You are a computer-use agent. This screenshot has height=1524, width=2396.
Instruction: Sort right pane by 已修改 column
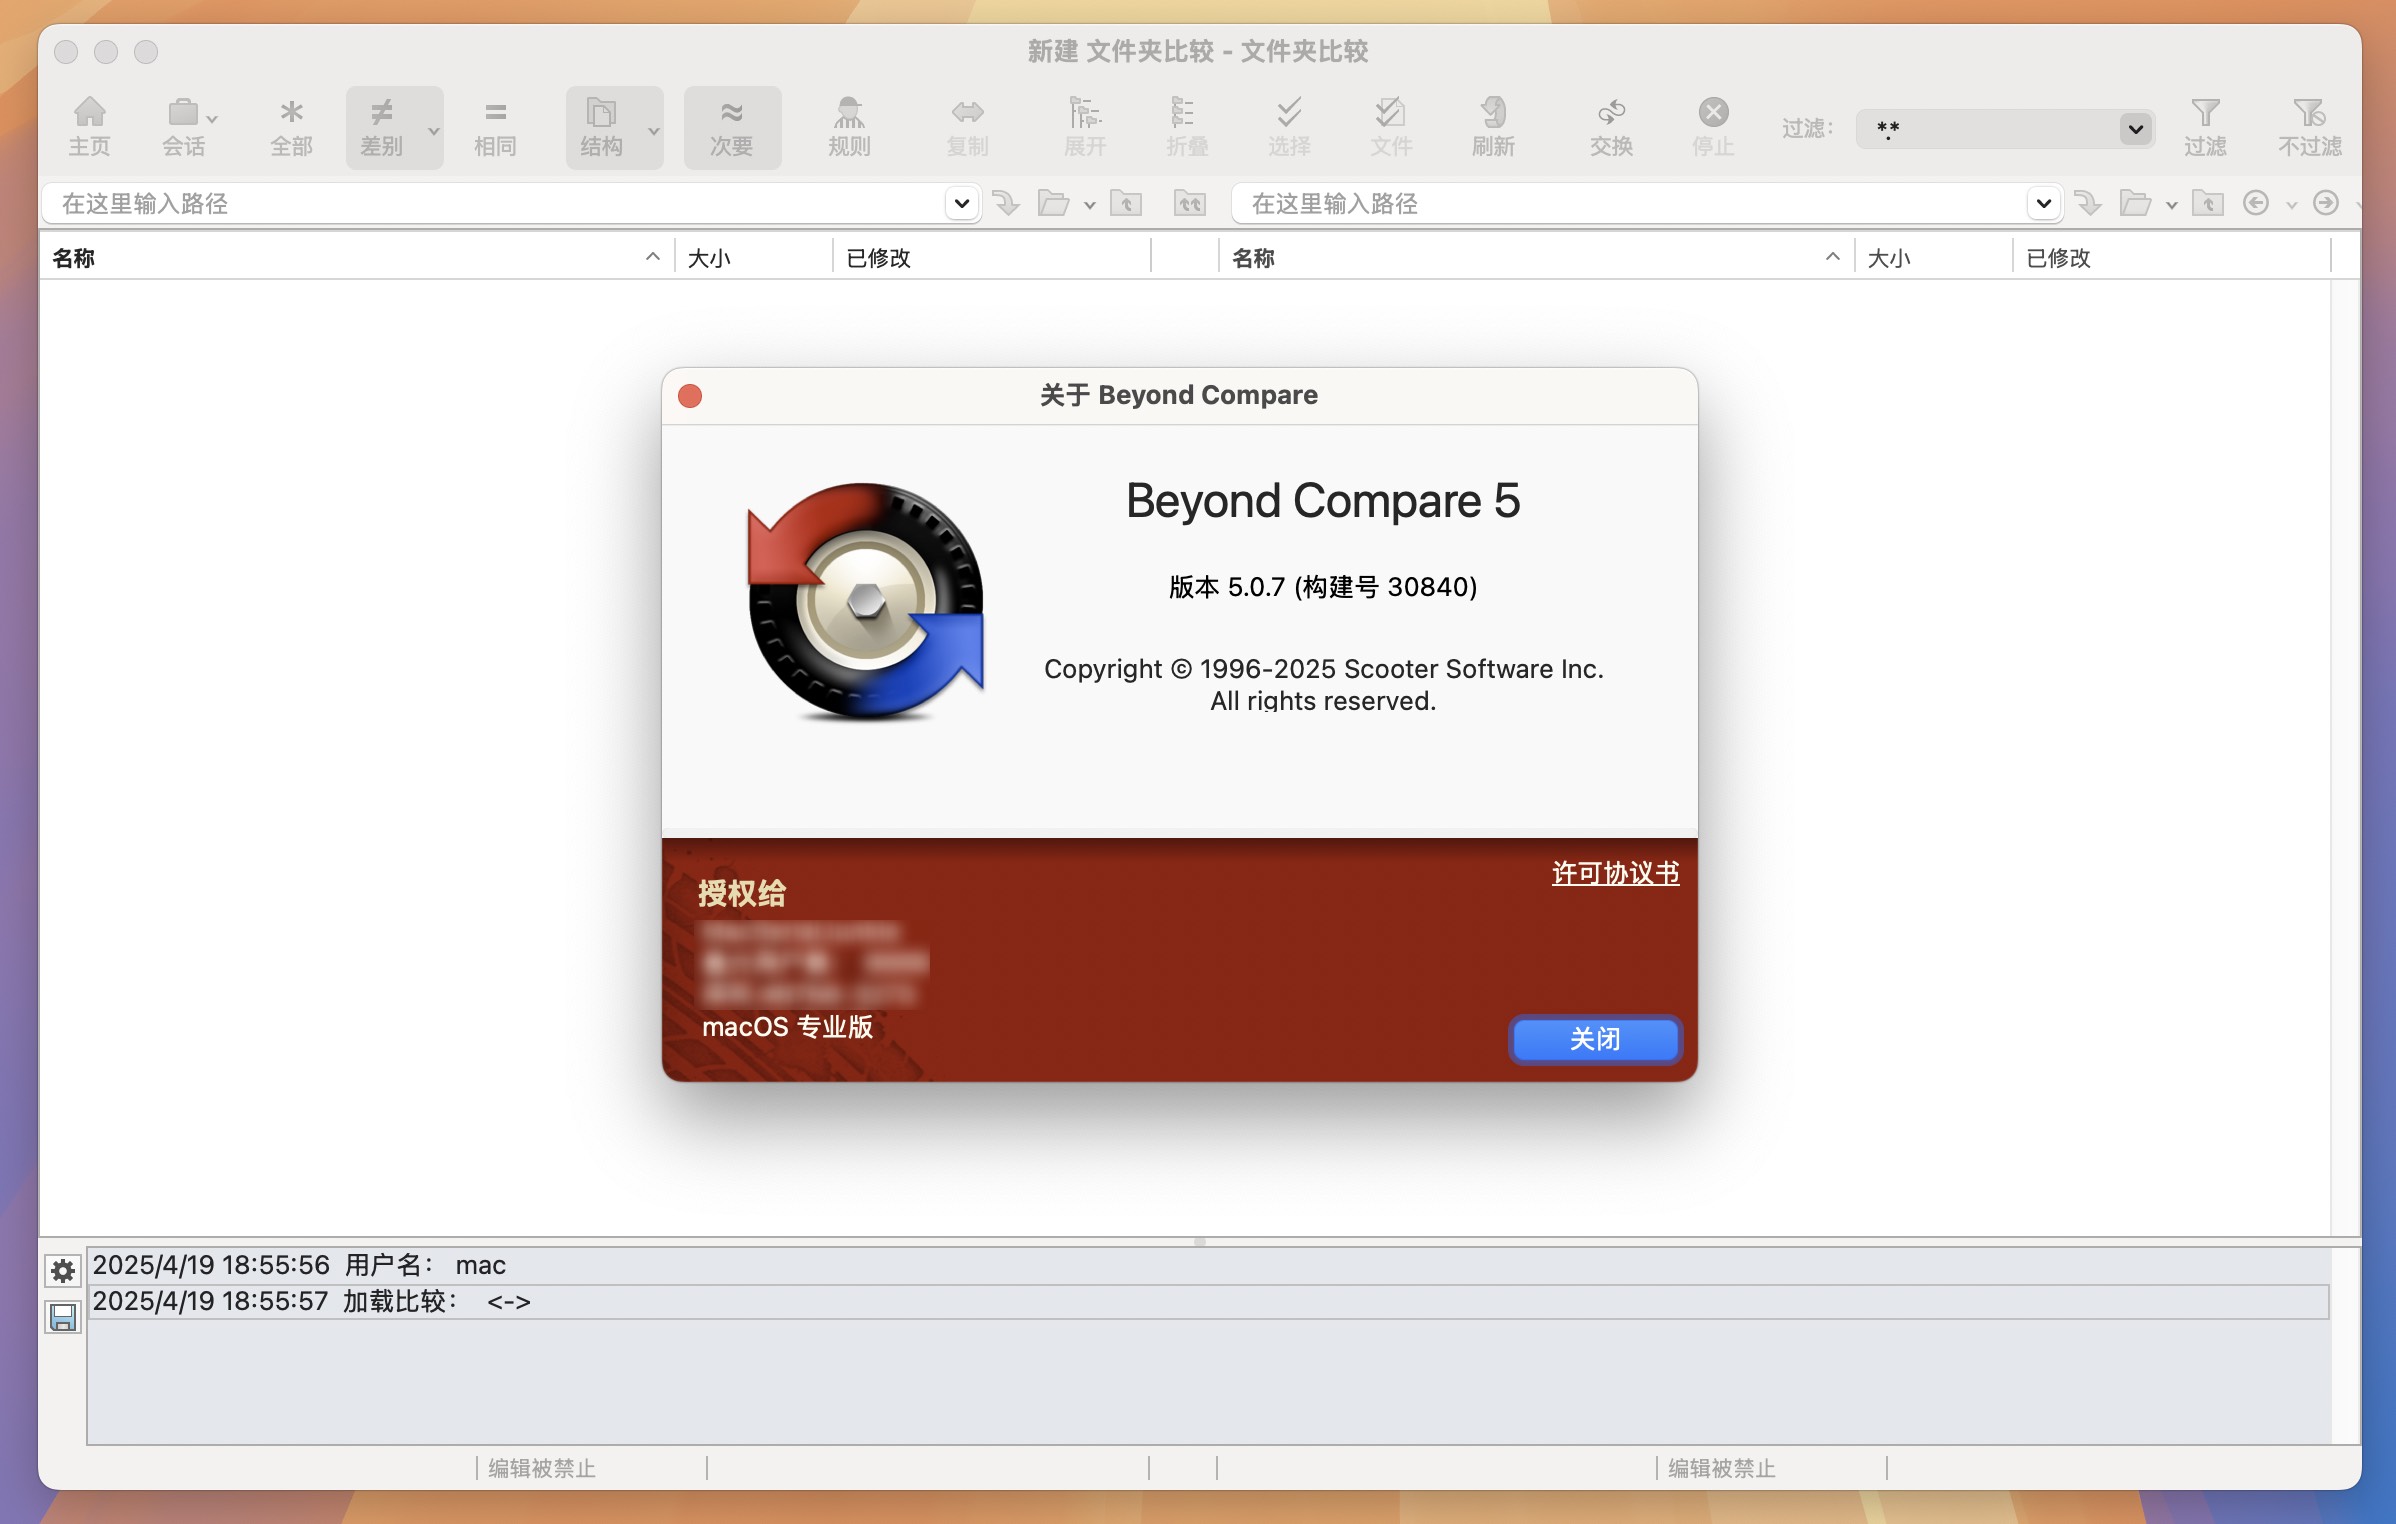[x=2172, y=258]
